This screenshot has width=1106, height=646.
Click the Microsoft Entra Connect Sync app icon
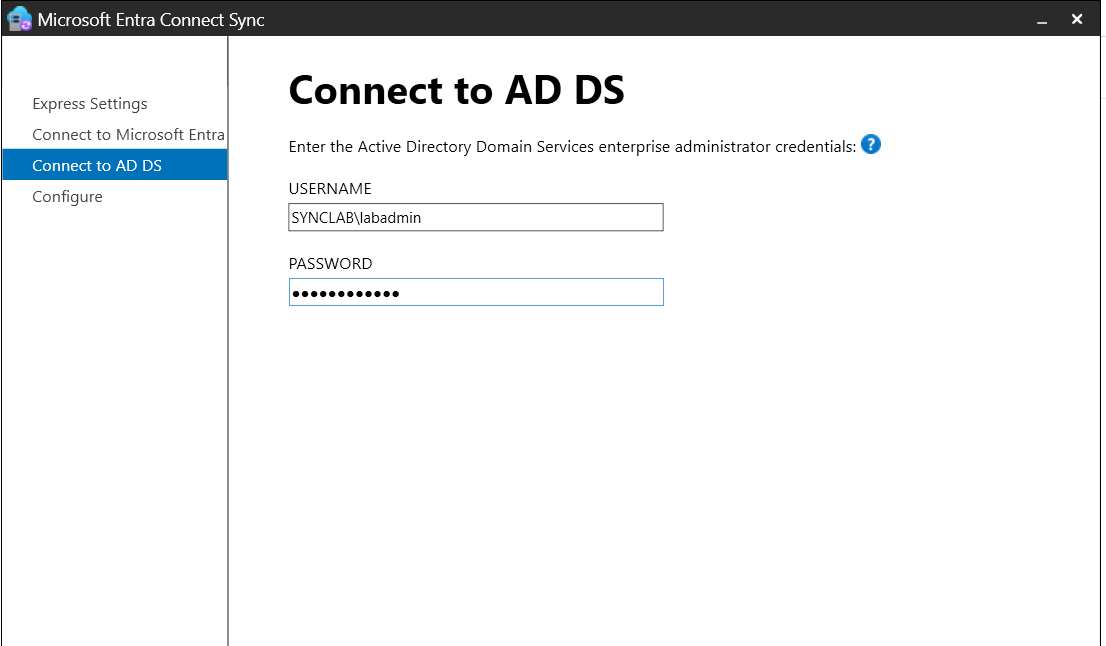(19, 19)
